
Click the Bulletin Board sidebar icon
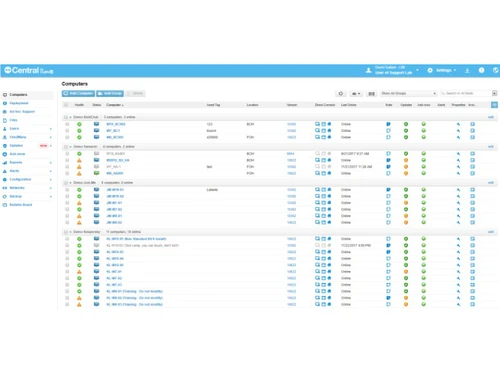tap(5, 205)
